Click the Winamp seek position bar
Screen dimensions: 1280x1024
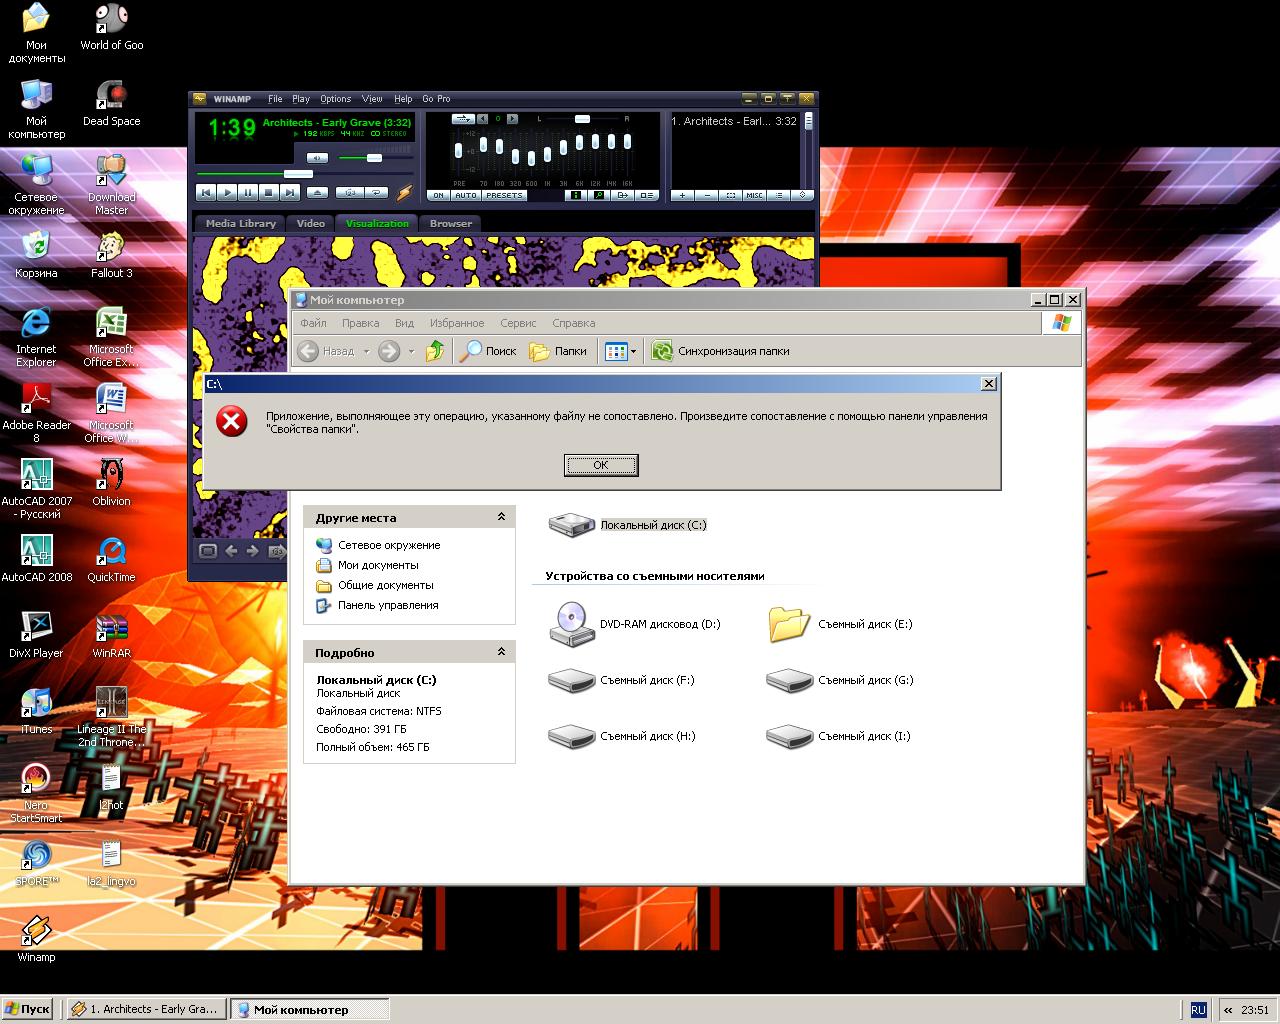(x=304, y=174)
